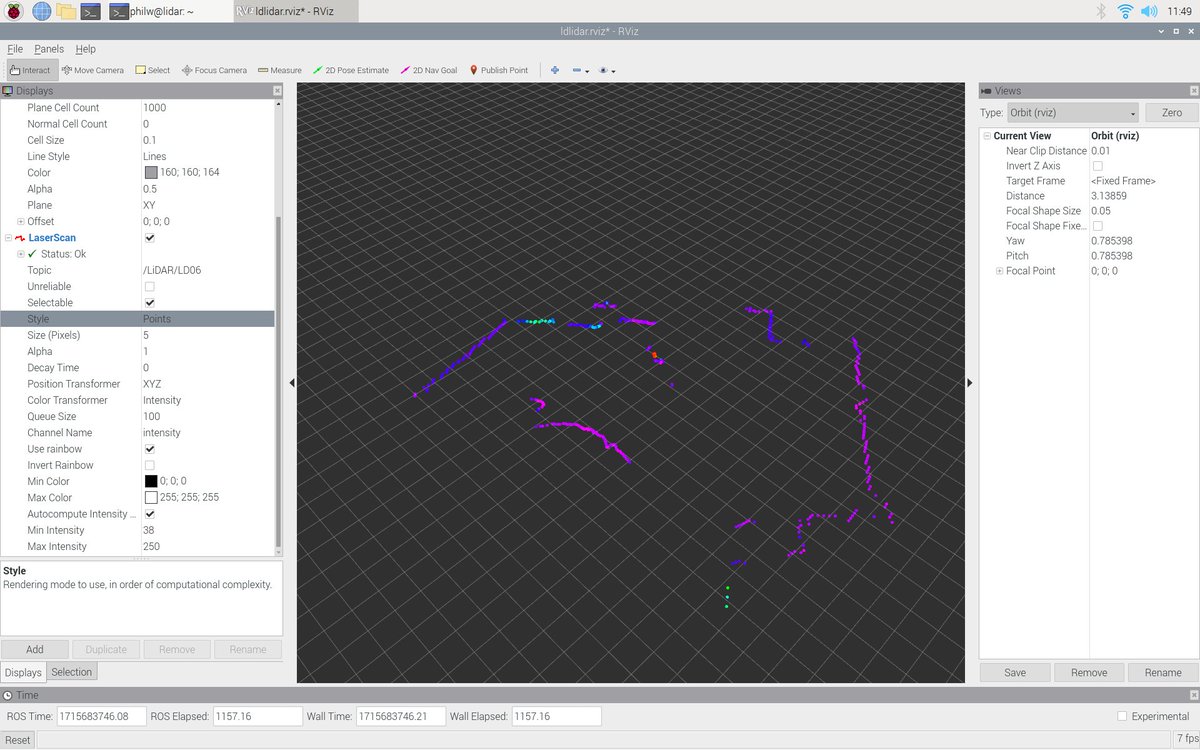
Task: Click the Reset button
Action: click(18, 740)
